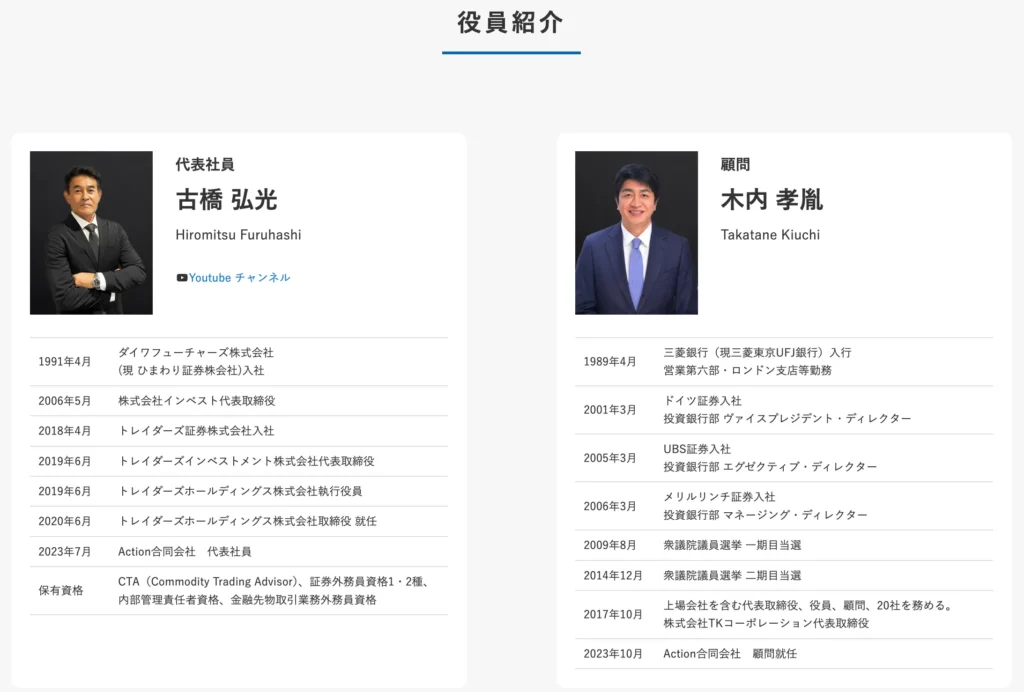Image resolution: width=1024 pixels, height=692 pixels.
Task: Select the name 古橋 弘光
Action: click(x=226, y=200)
